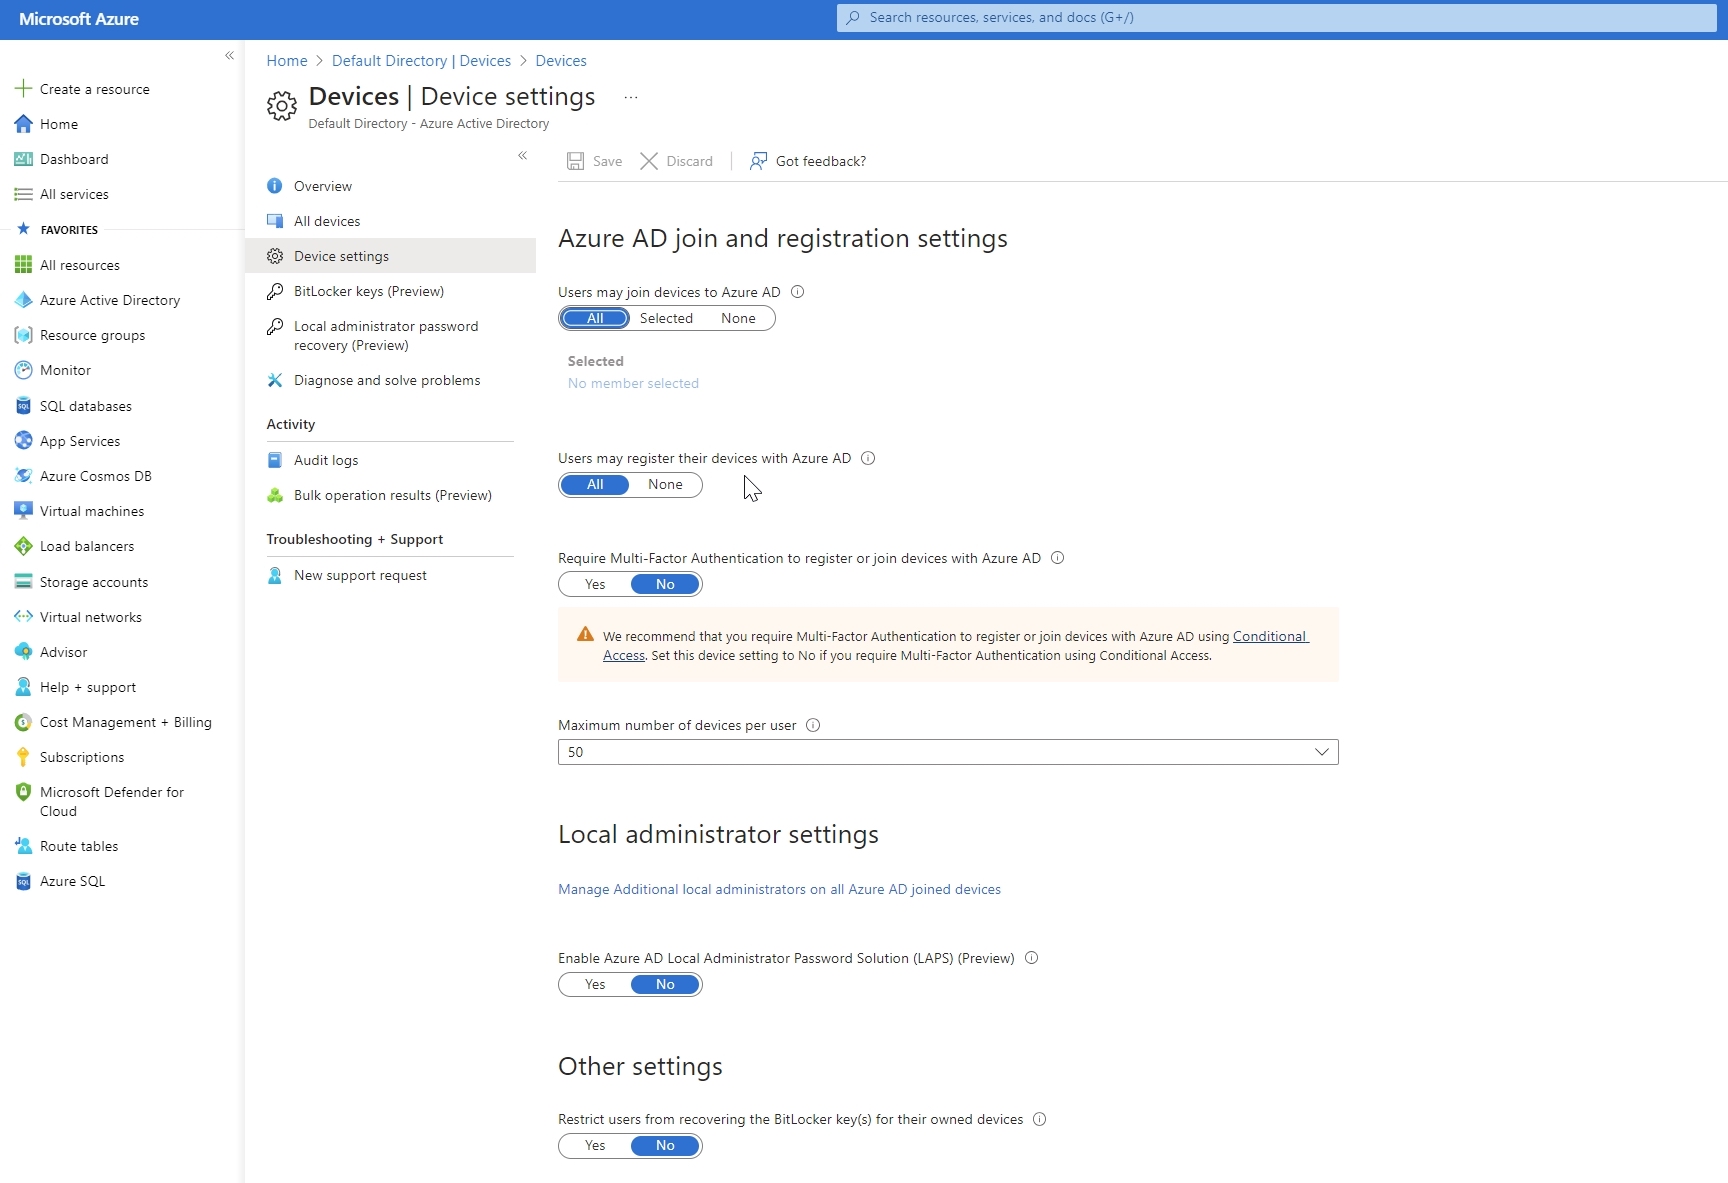This screenshot has width=1728, height=1183.
Task: Click the info icon beside Users may join devices
Action: point(798,292)
